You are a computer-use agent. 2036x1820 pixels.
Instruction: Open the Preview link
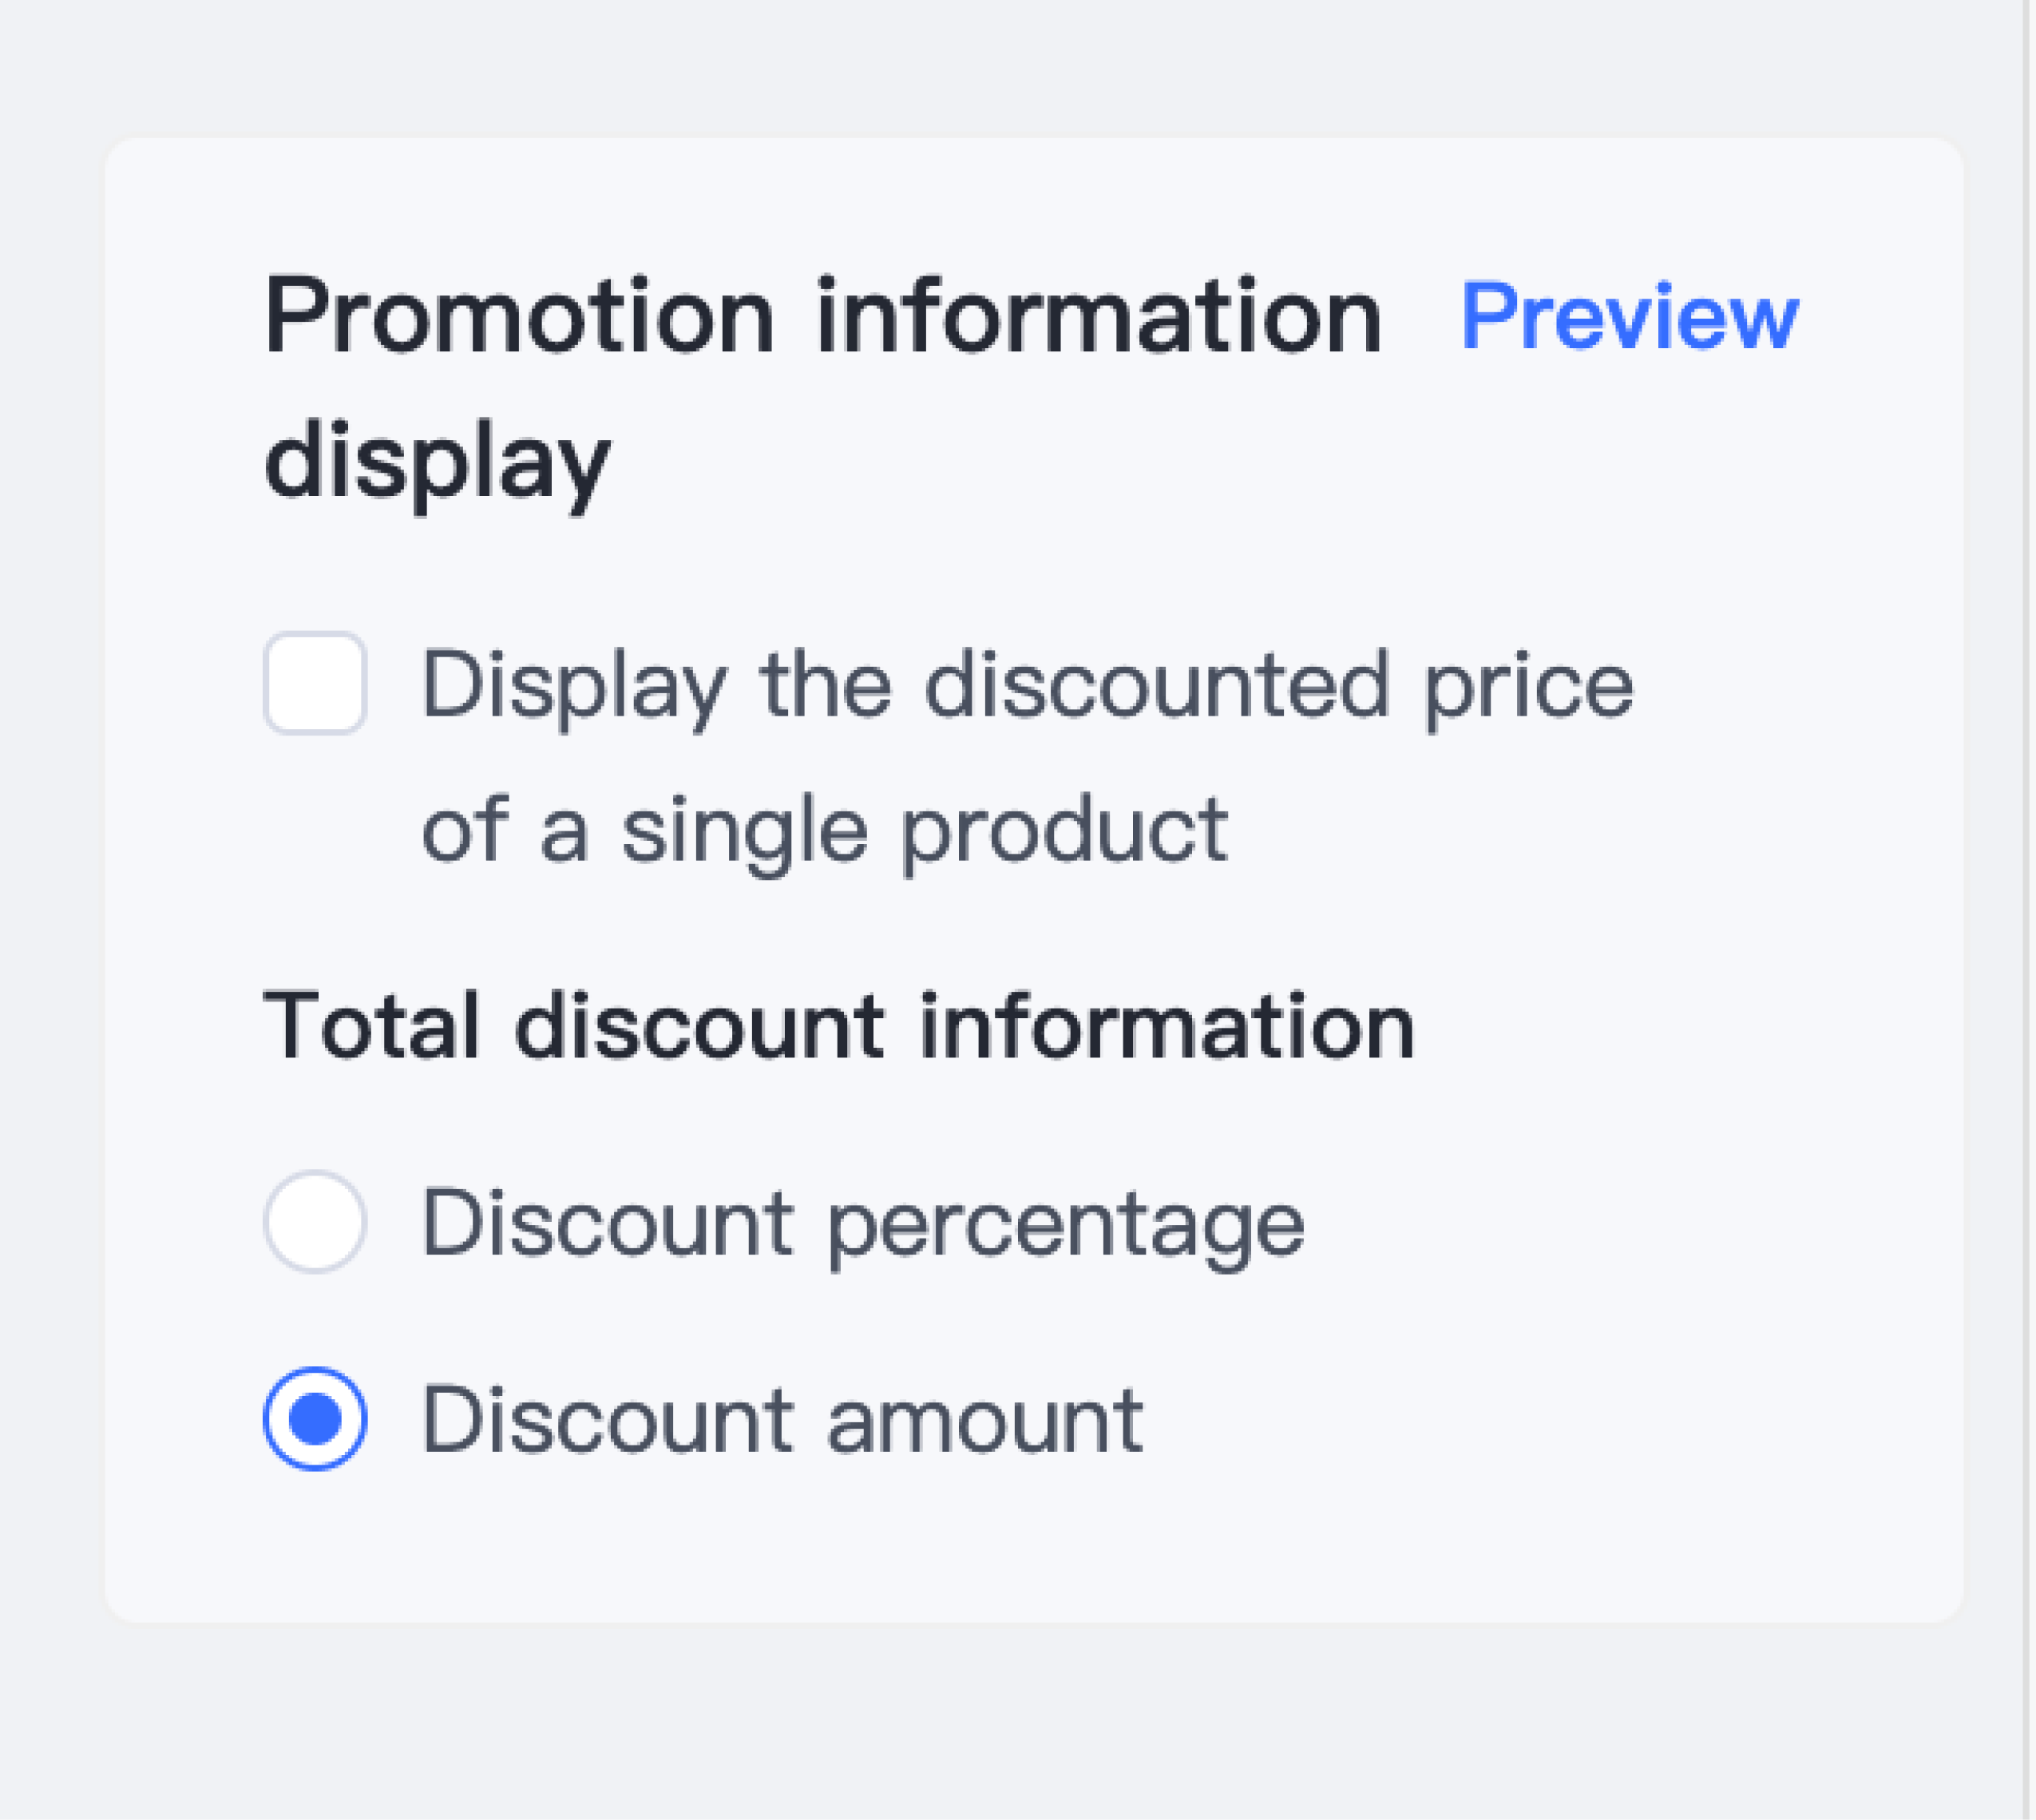(1629, 318)
